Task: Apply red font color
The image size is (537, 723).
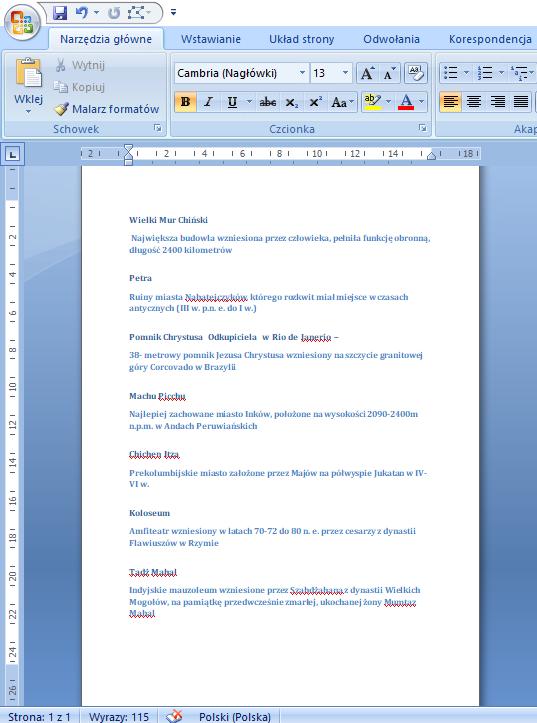Action: click(x=406, y=102)
